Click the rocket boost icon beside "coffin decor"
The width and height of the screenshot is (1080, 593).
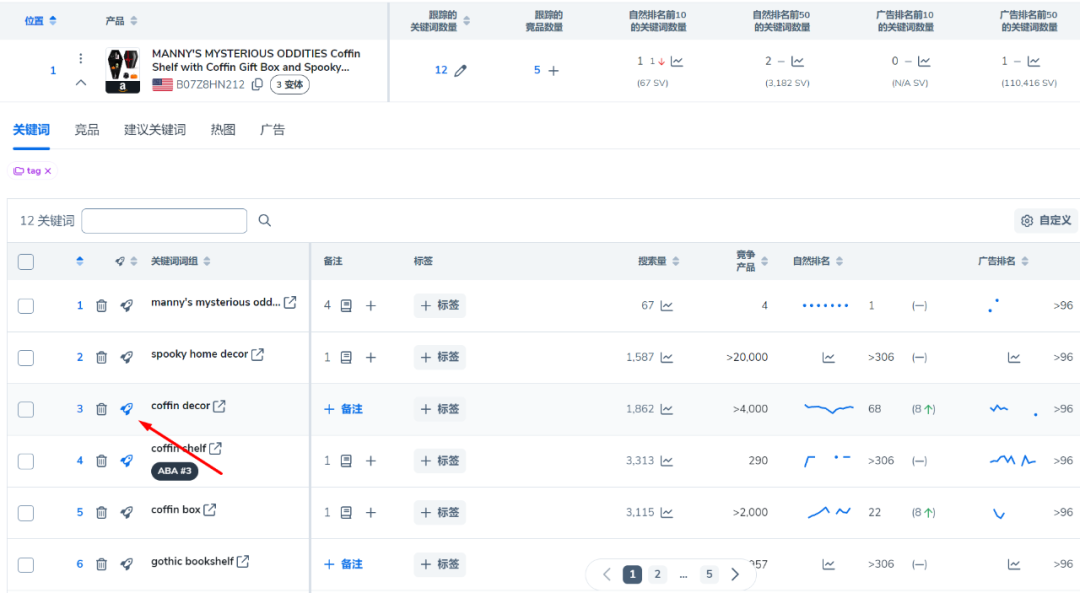[126, 408]
